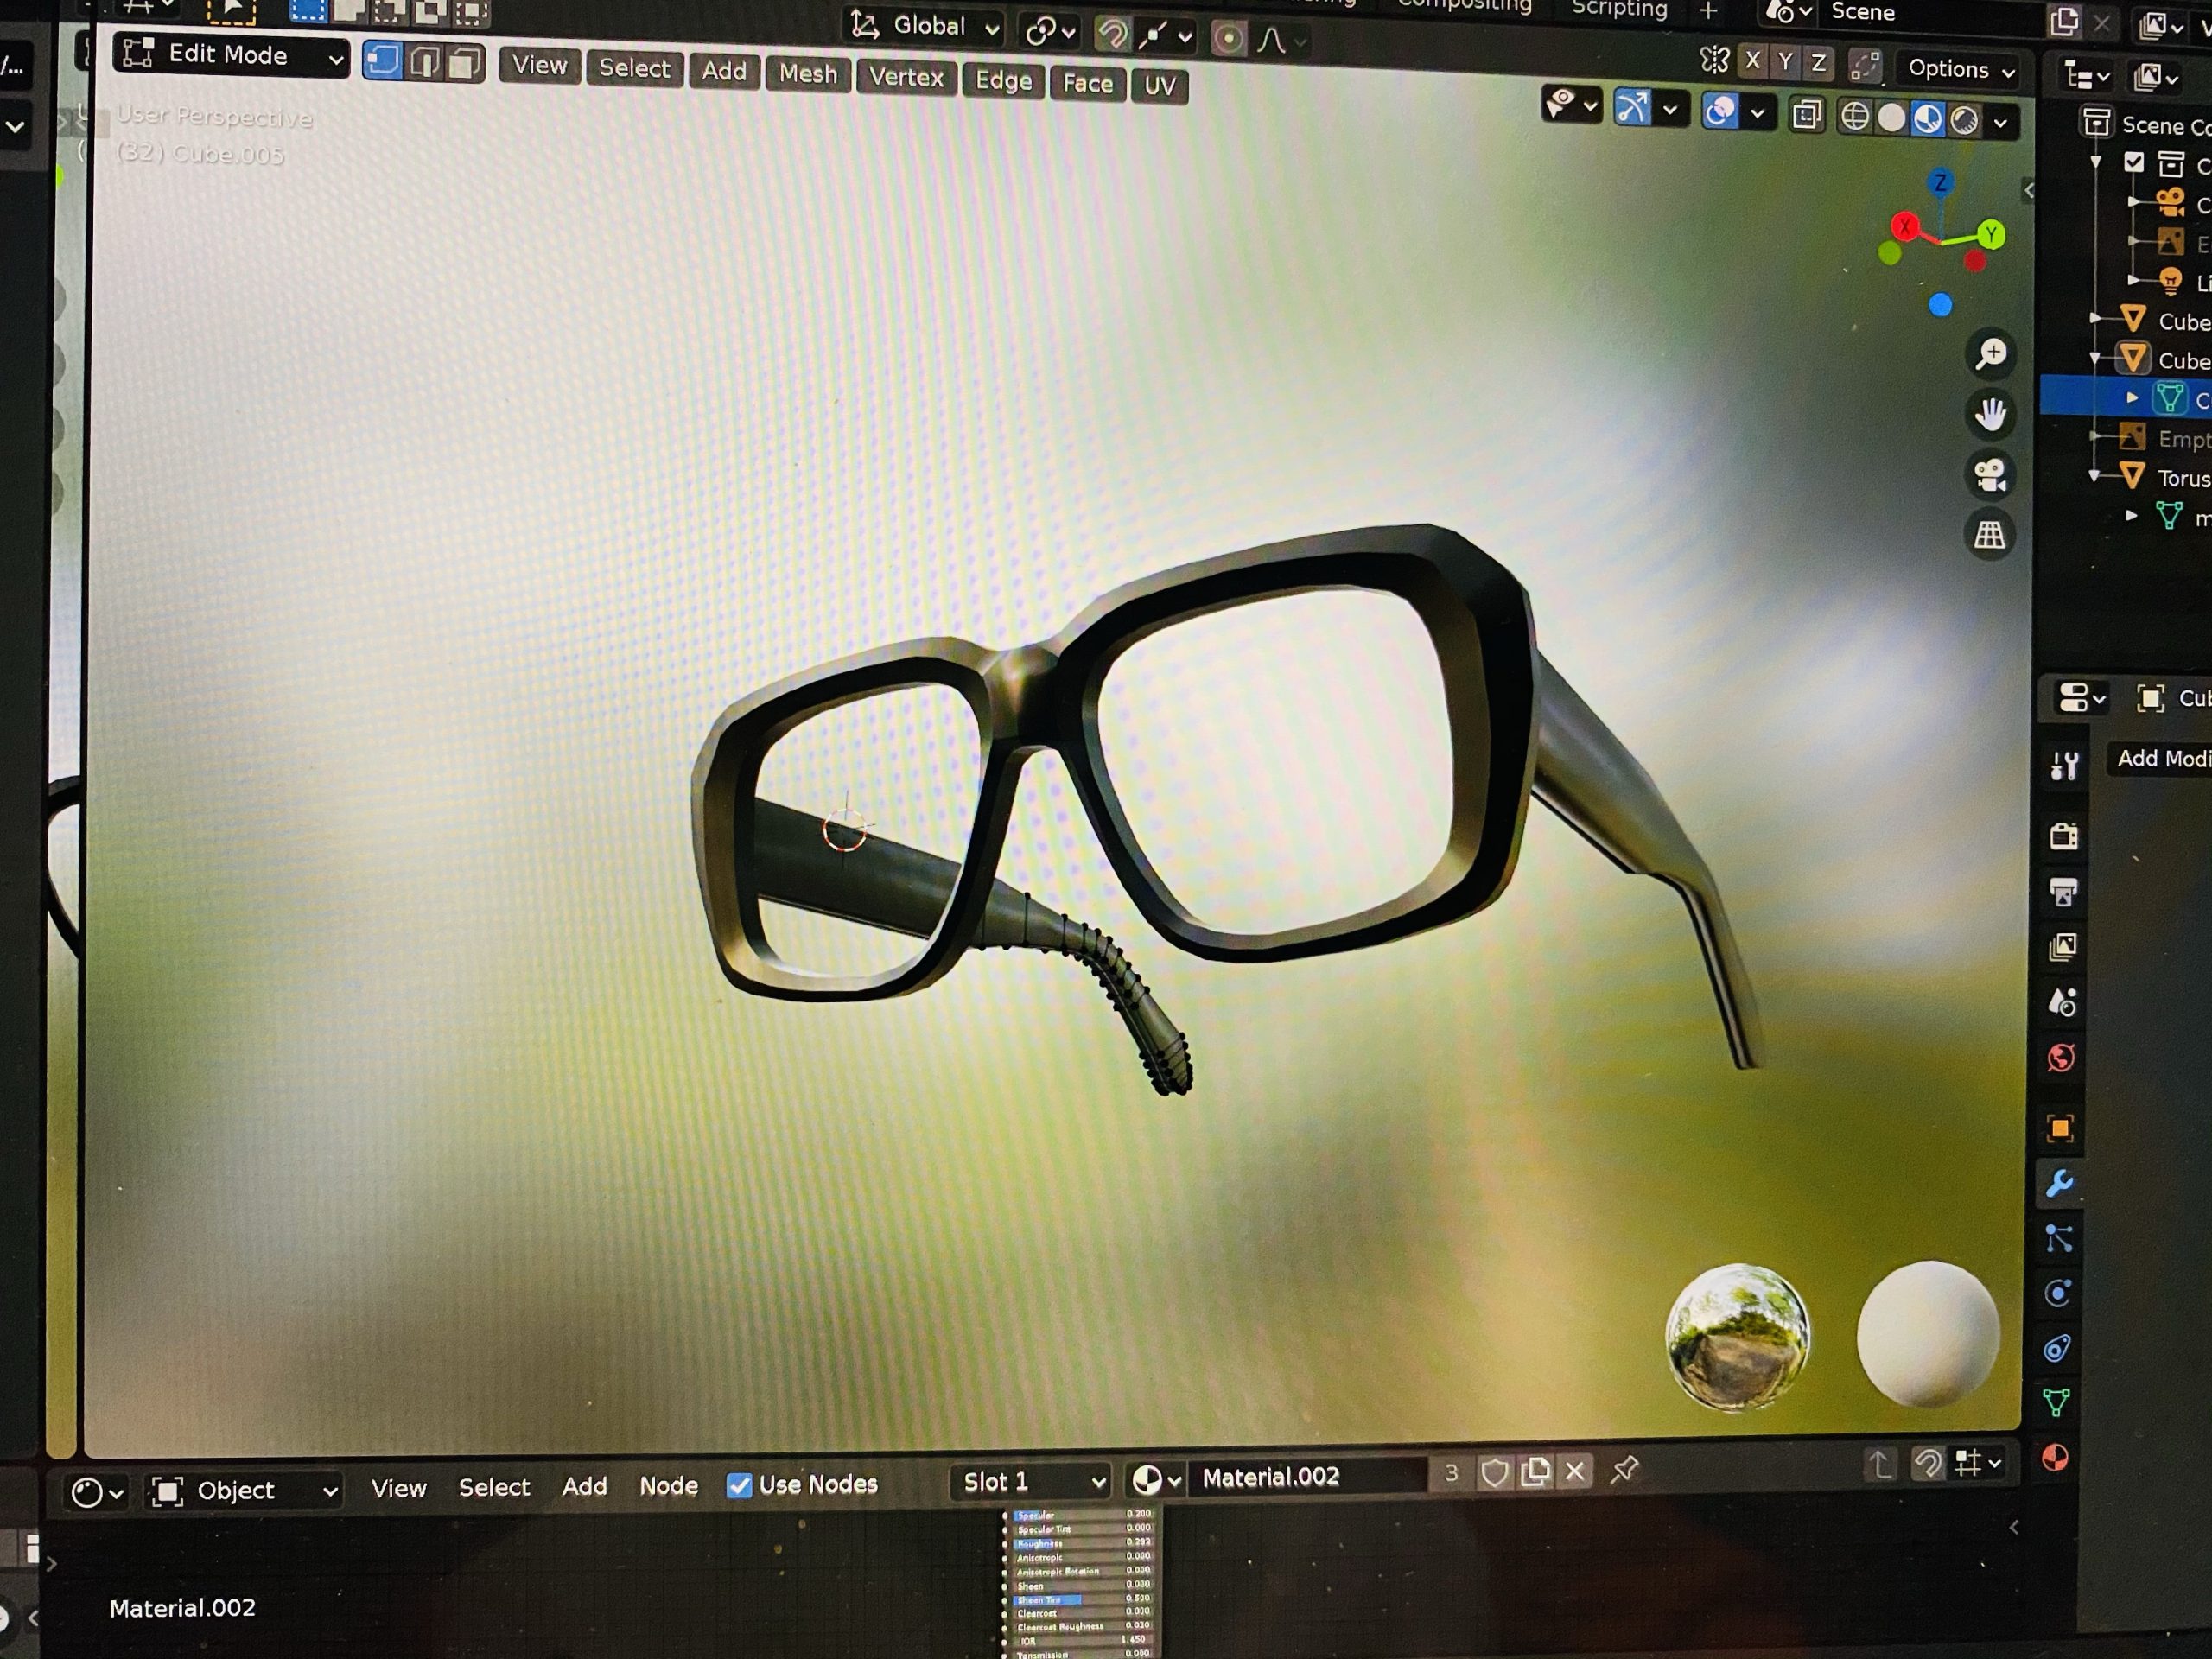Screen dimensions: 2212x1659
Task: Click the zoom magnifier viewport icon
Action: [x=1990, y=354]
